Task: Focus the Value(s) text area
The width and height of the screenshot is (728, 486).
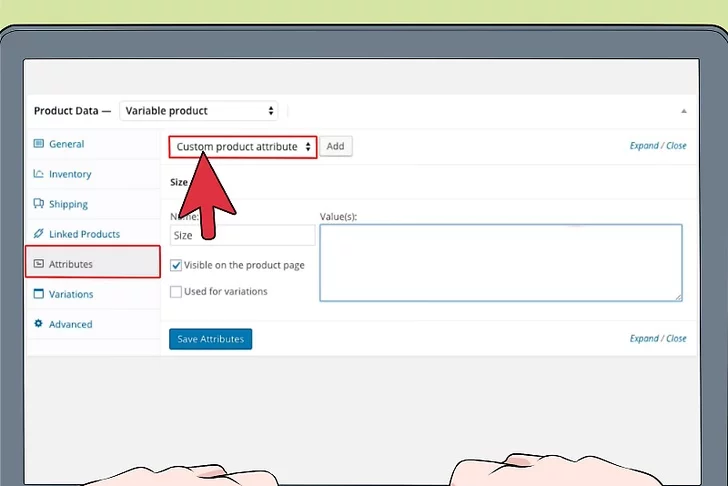Action: coord(500,262)
